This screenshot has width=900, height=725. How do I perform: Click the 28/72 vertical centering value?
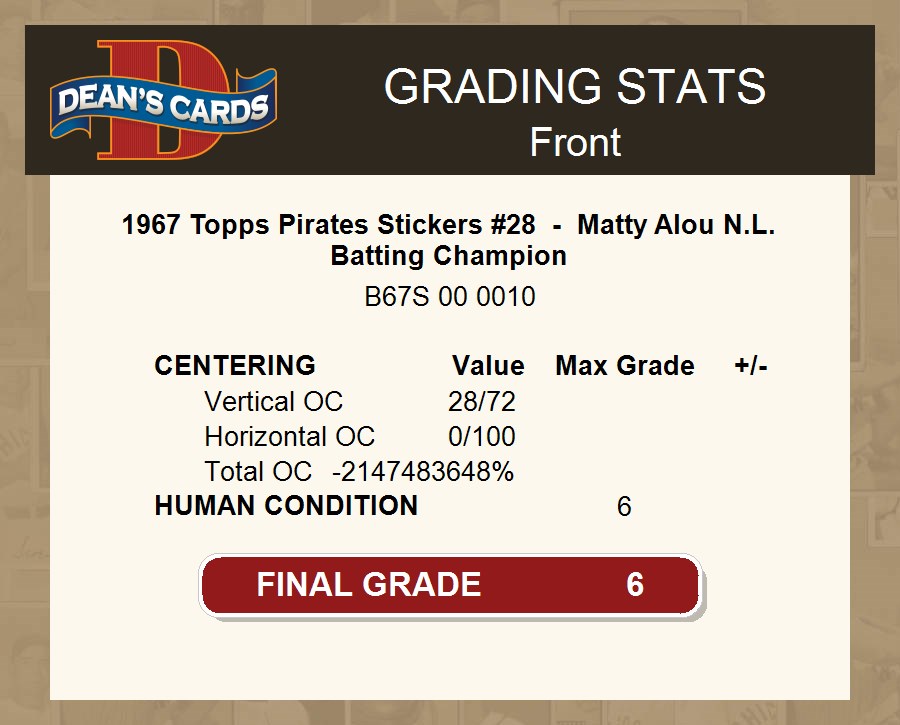tap(482, 401)
